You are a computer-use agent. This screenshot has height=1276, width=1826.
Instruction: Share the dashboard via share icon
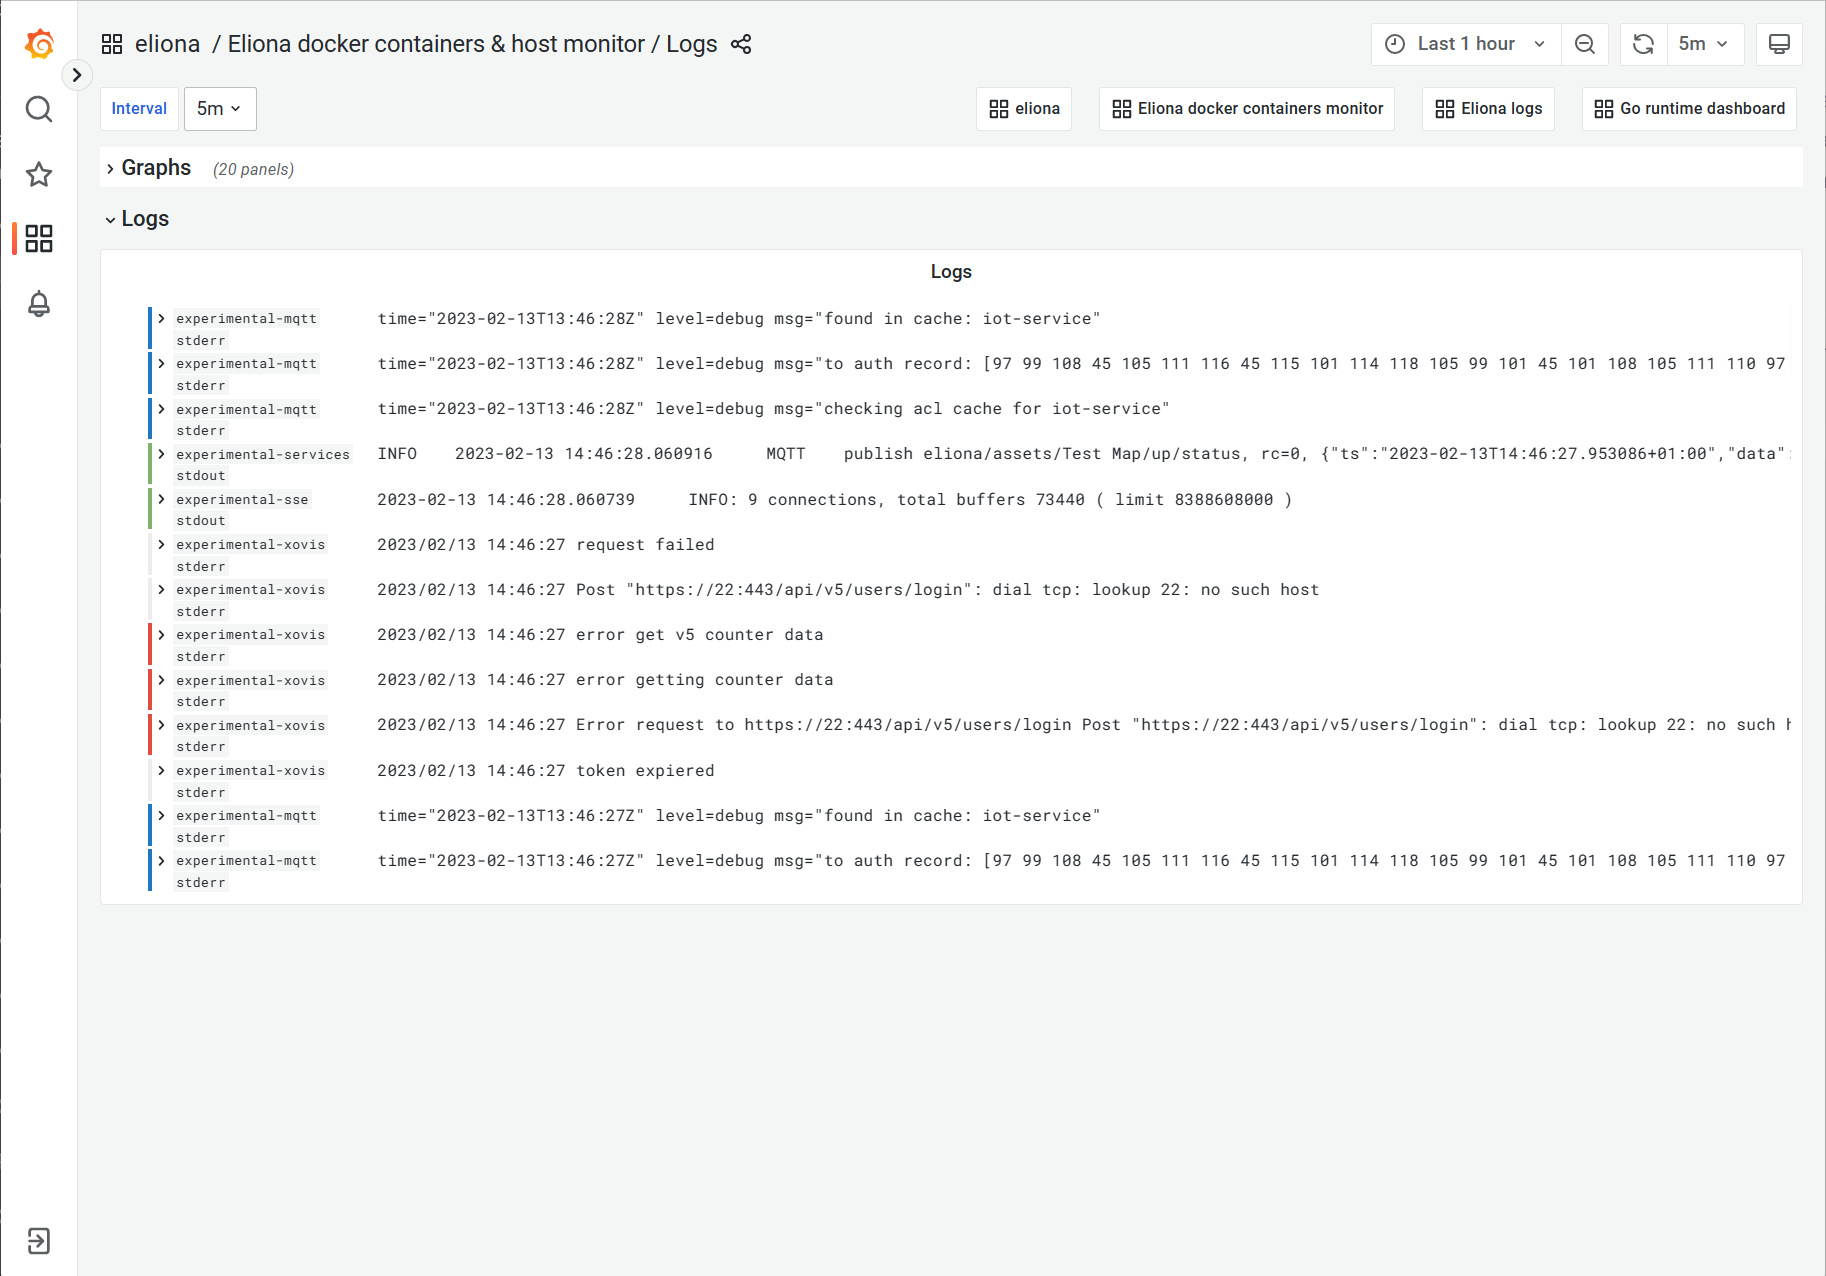(x=741, y=44)
